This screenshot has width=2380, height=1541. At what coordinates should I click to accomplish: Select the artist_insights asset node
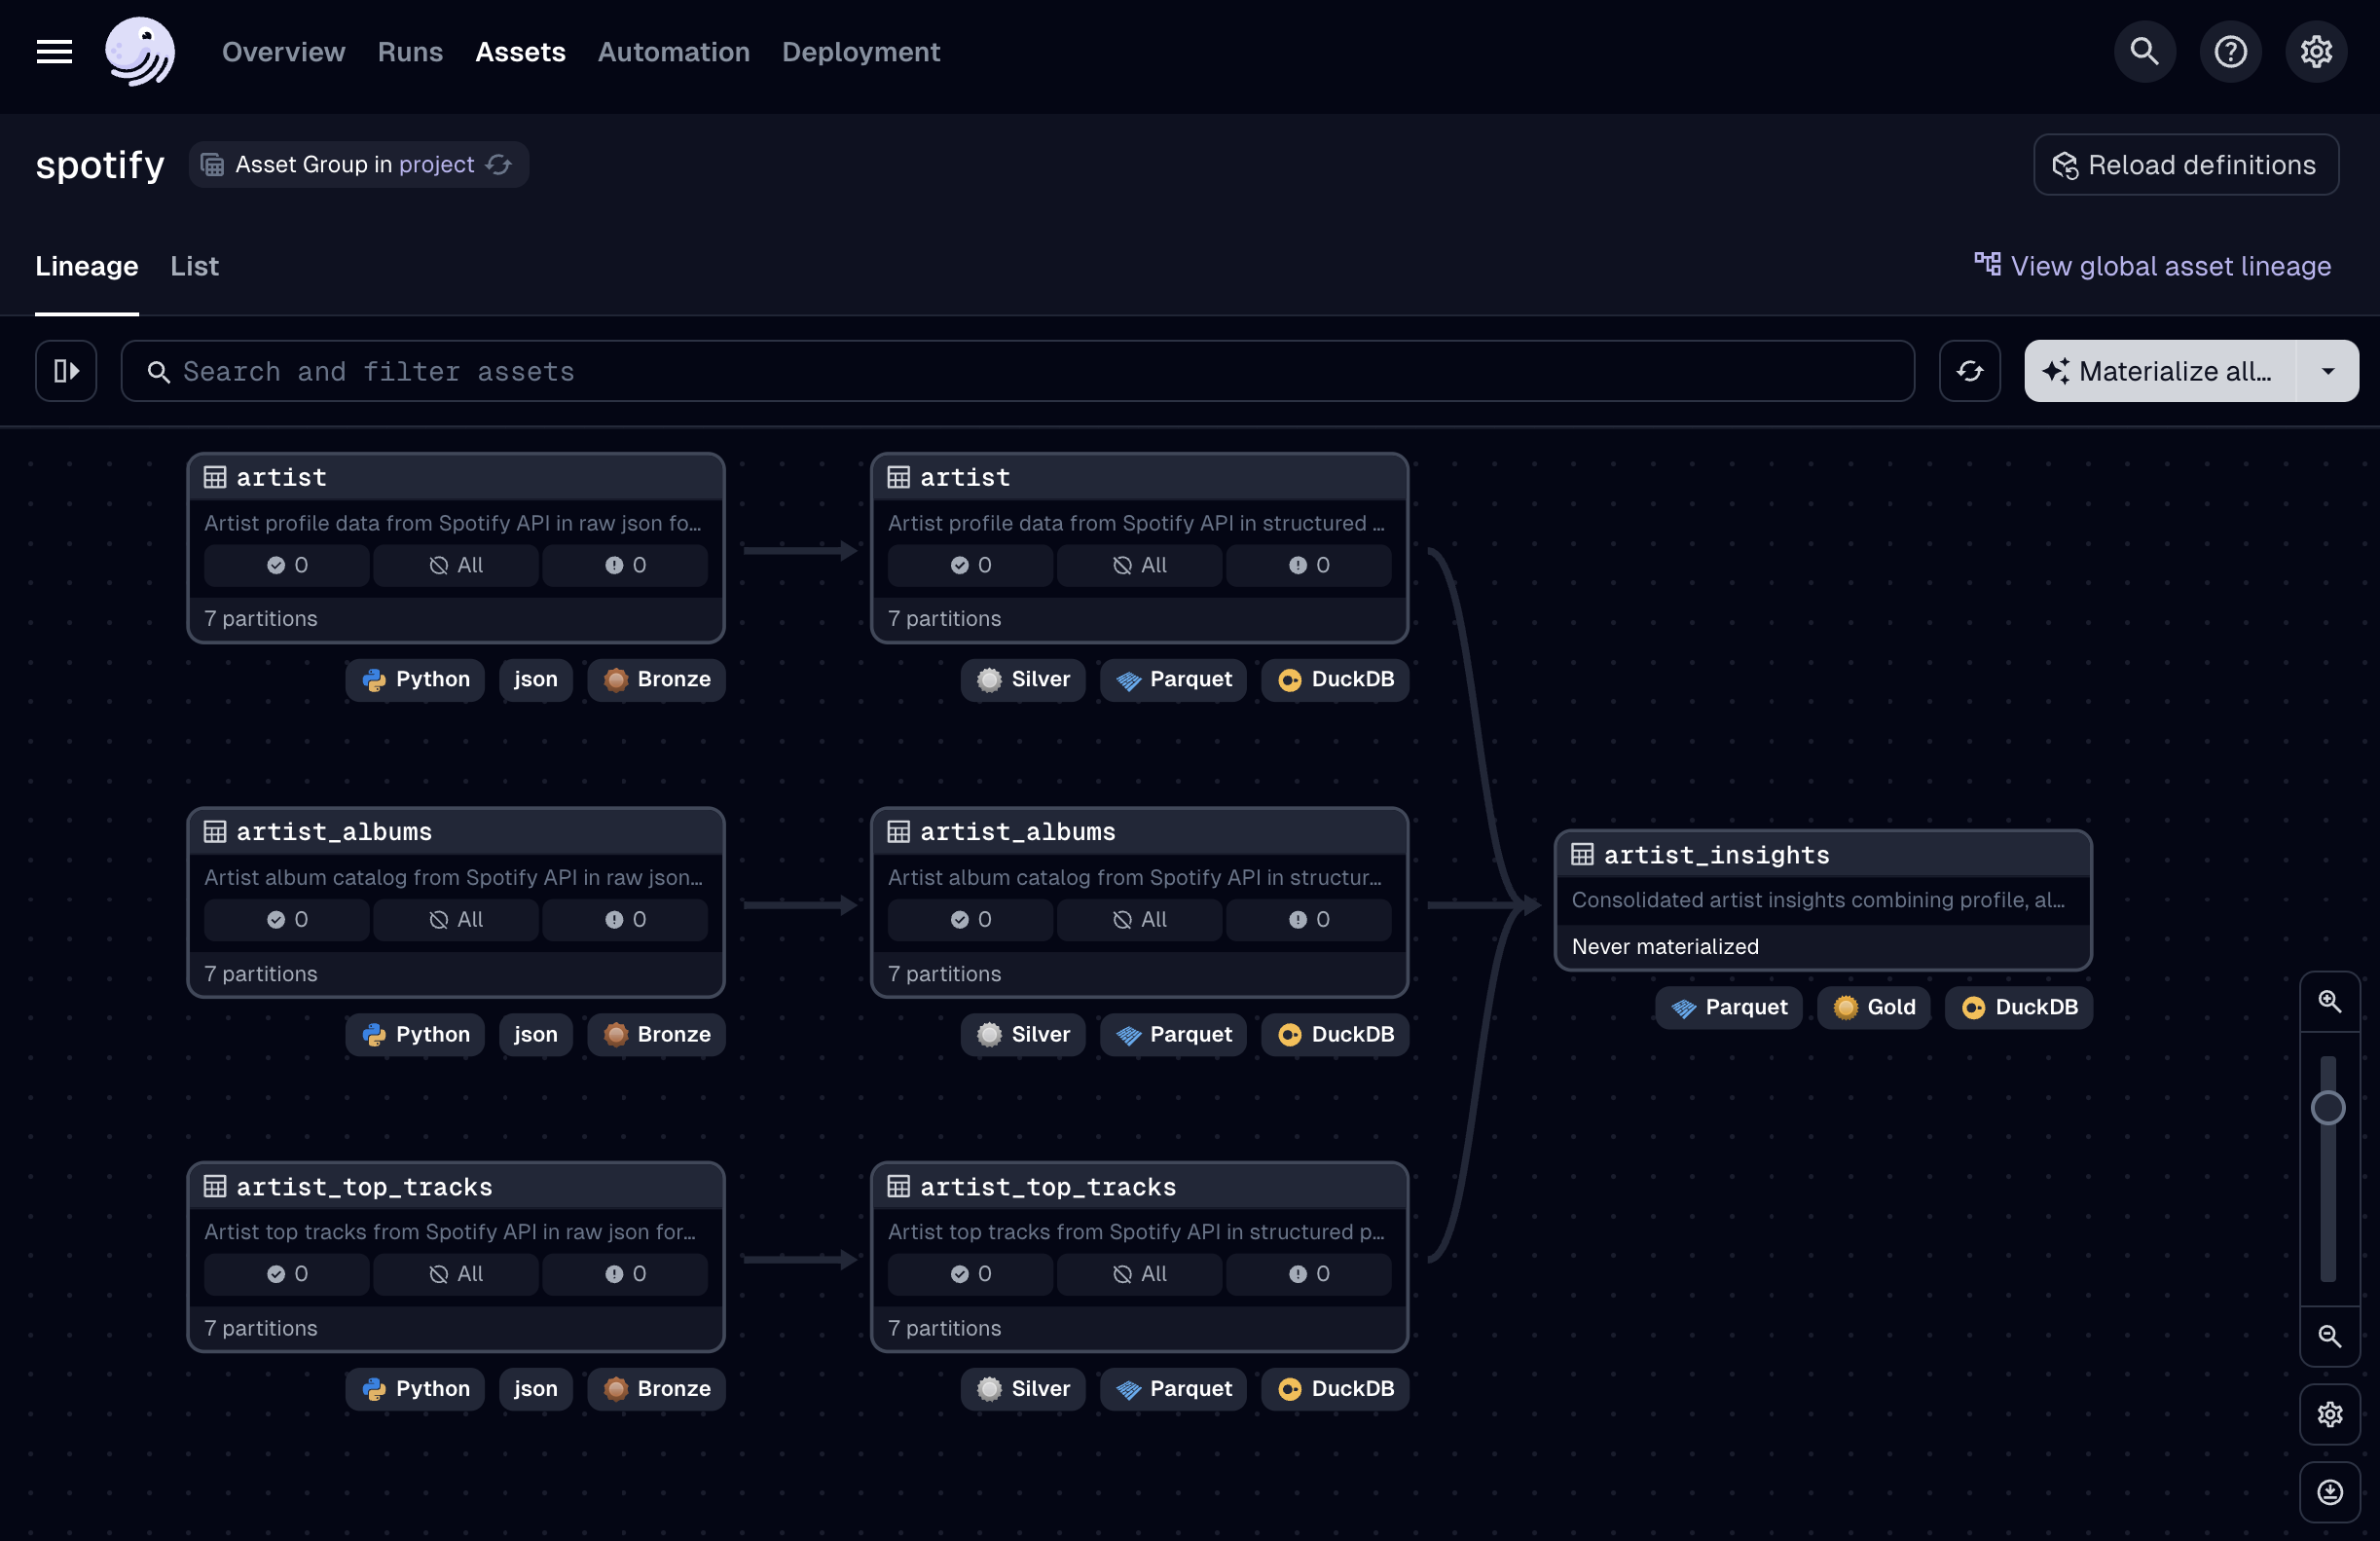(x=1823, y=900)
